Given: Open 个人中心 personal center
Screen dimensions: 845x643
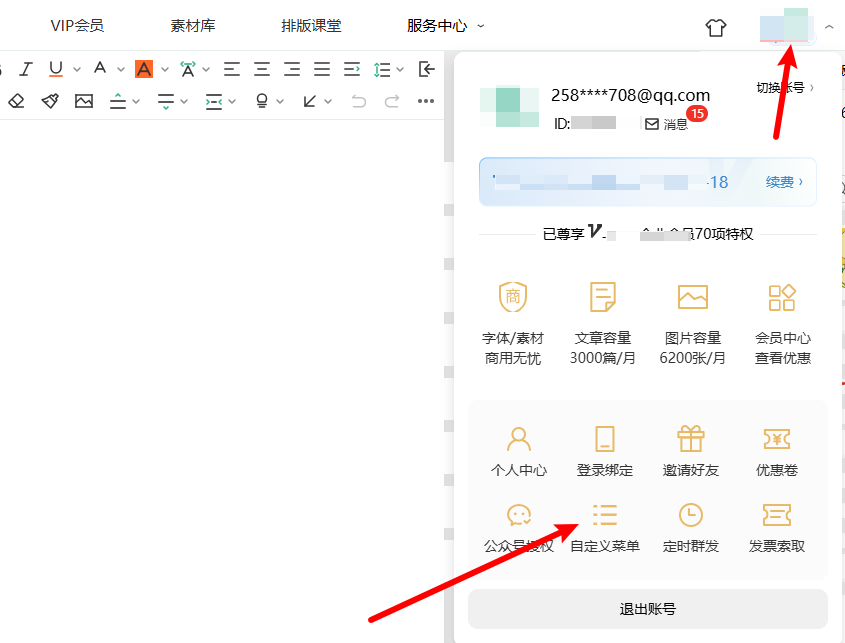Looking at the screenshot, I should point(519,451).
